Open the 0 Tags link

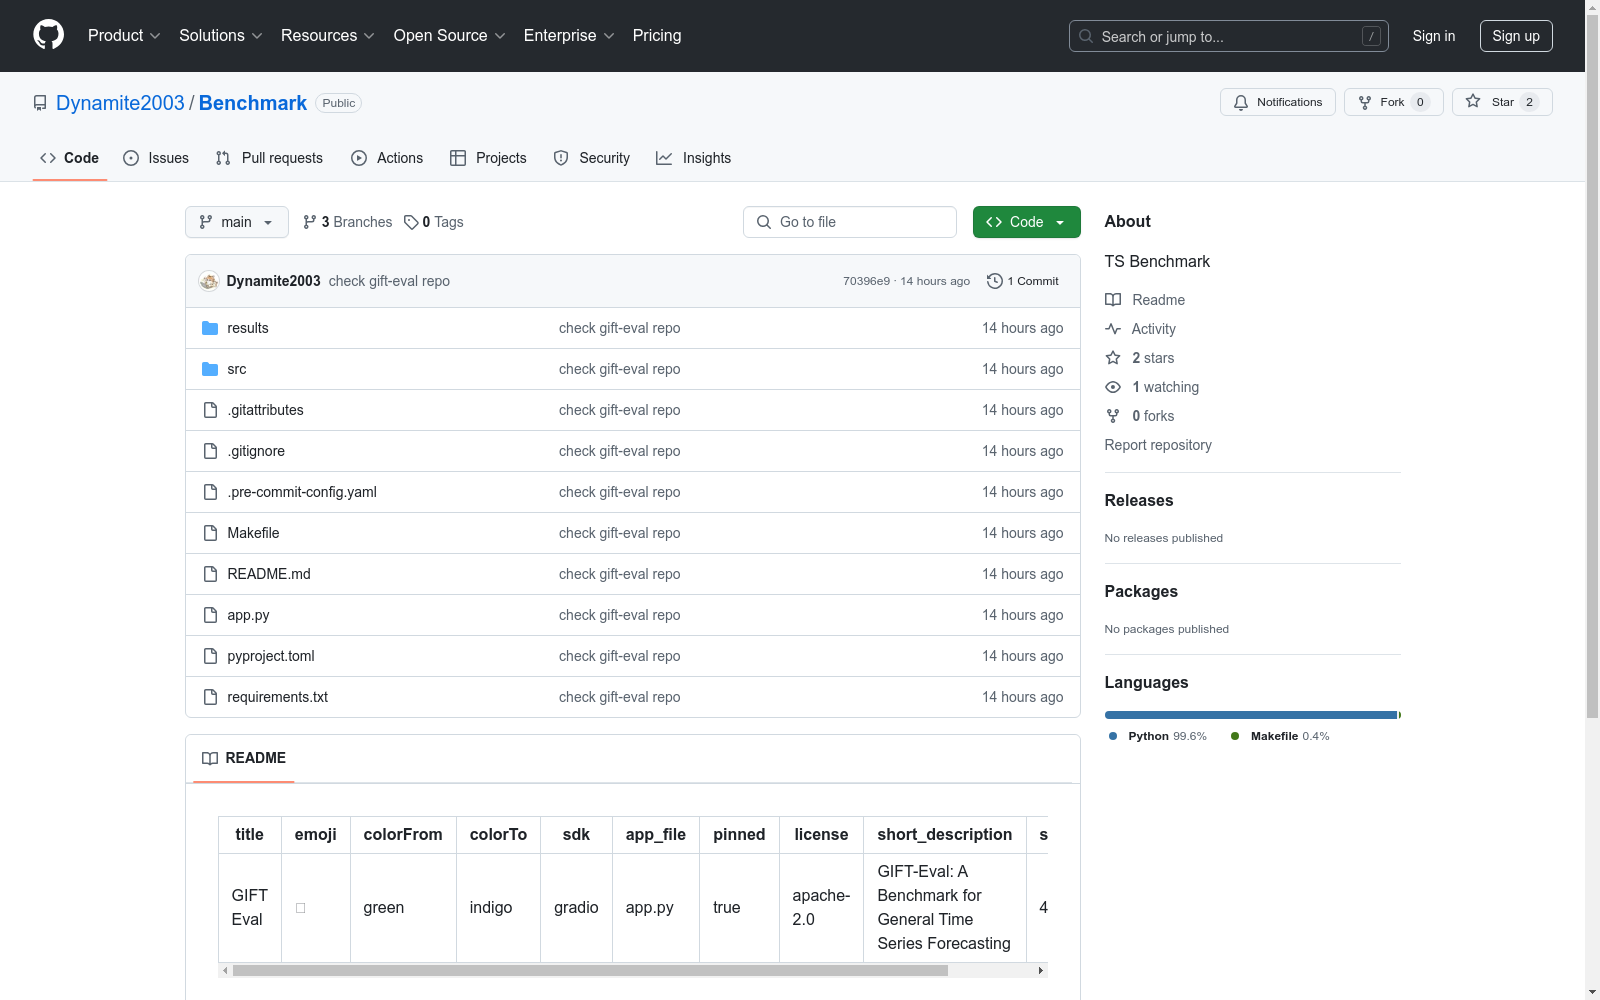(434, 222)
